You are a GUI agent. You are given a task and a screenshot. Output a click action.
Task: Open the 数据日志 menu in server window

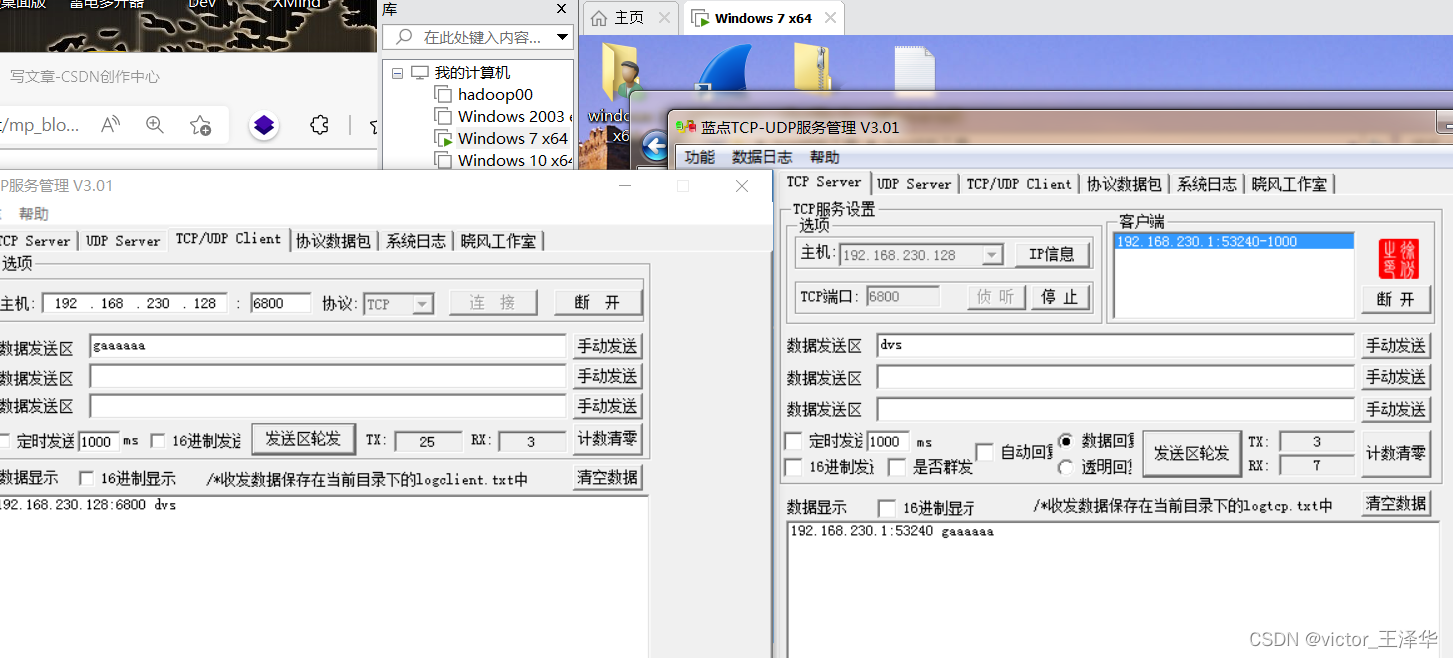pyautogui.click(x=762, y=157)
